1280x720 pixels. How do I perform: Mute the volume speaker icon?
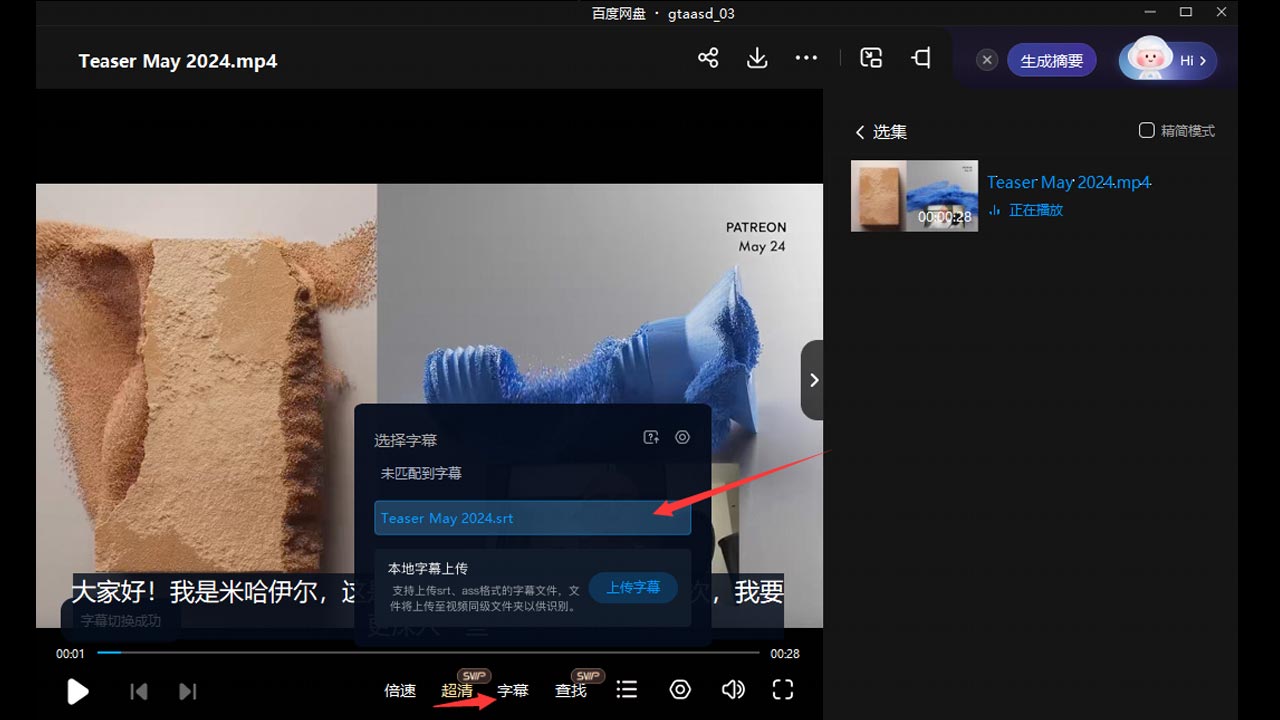click(733, 689)
